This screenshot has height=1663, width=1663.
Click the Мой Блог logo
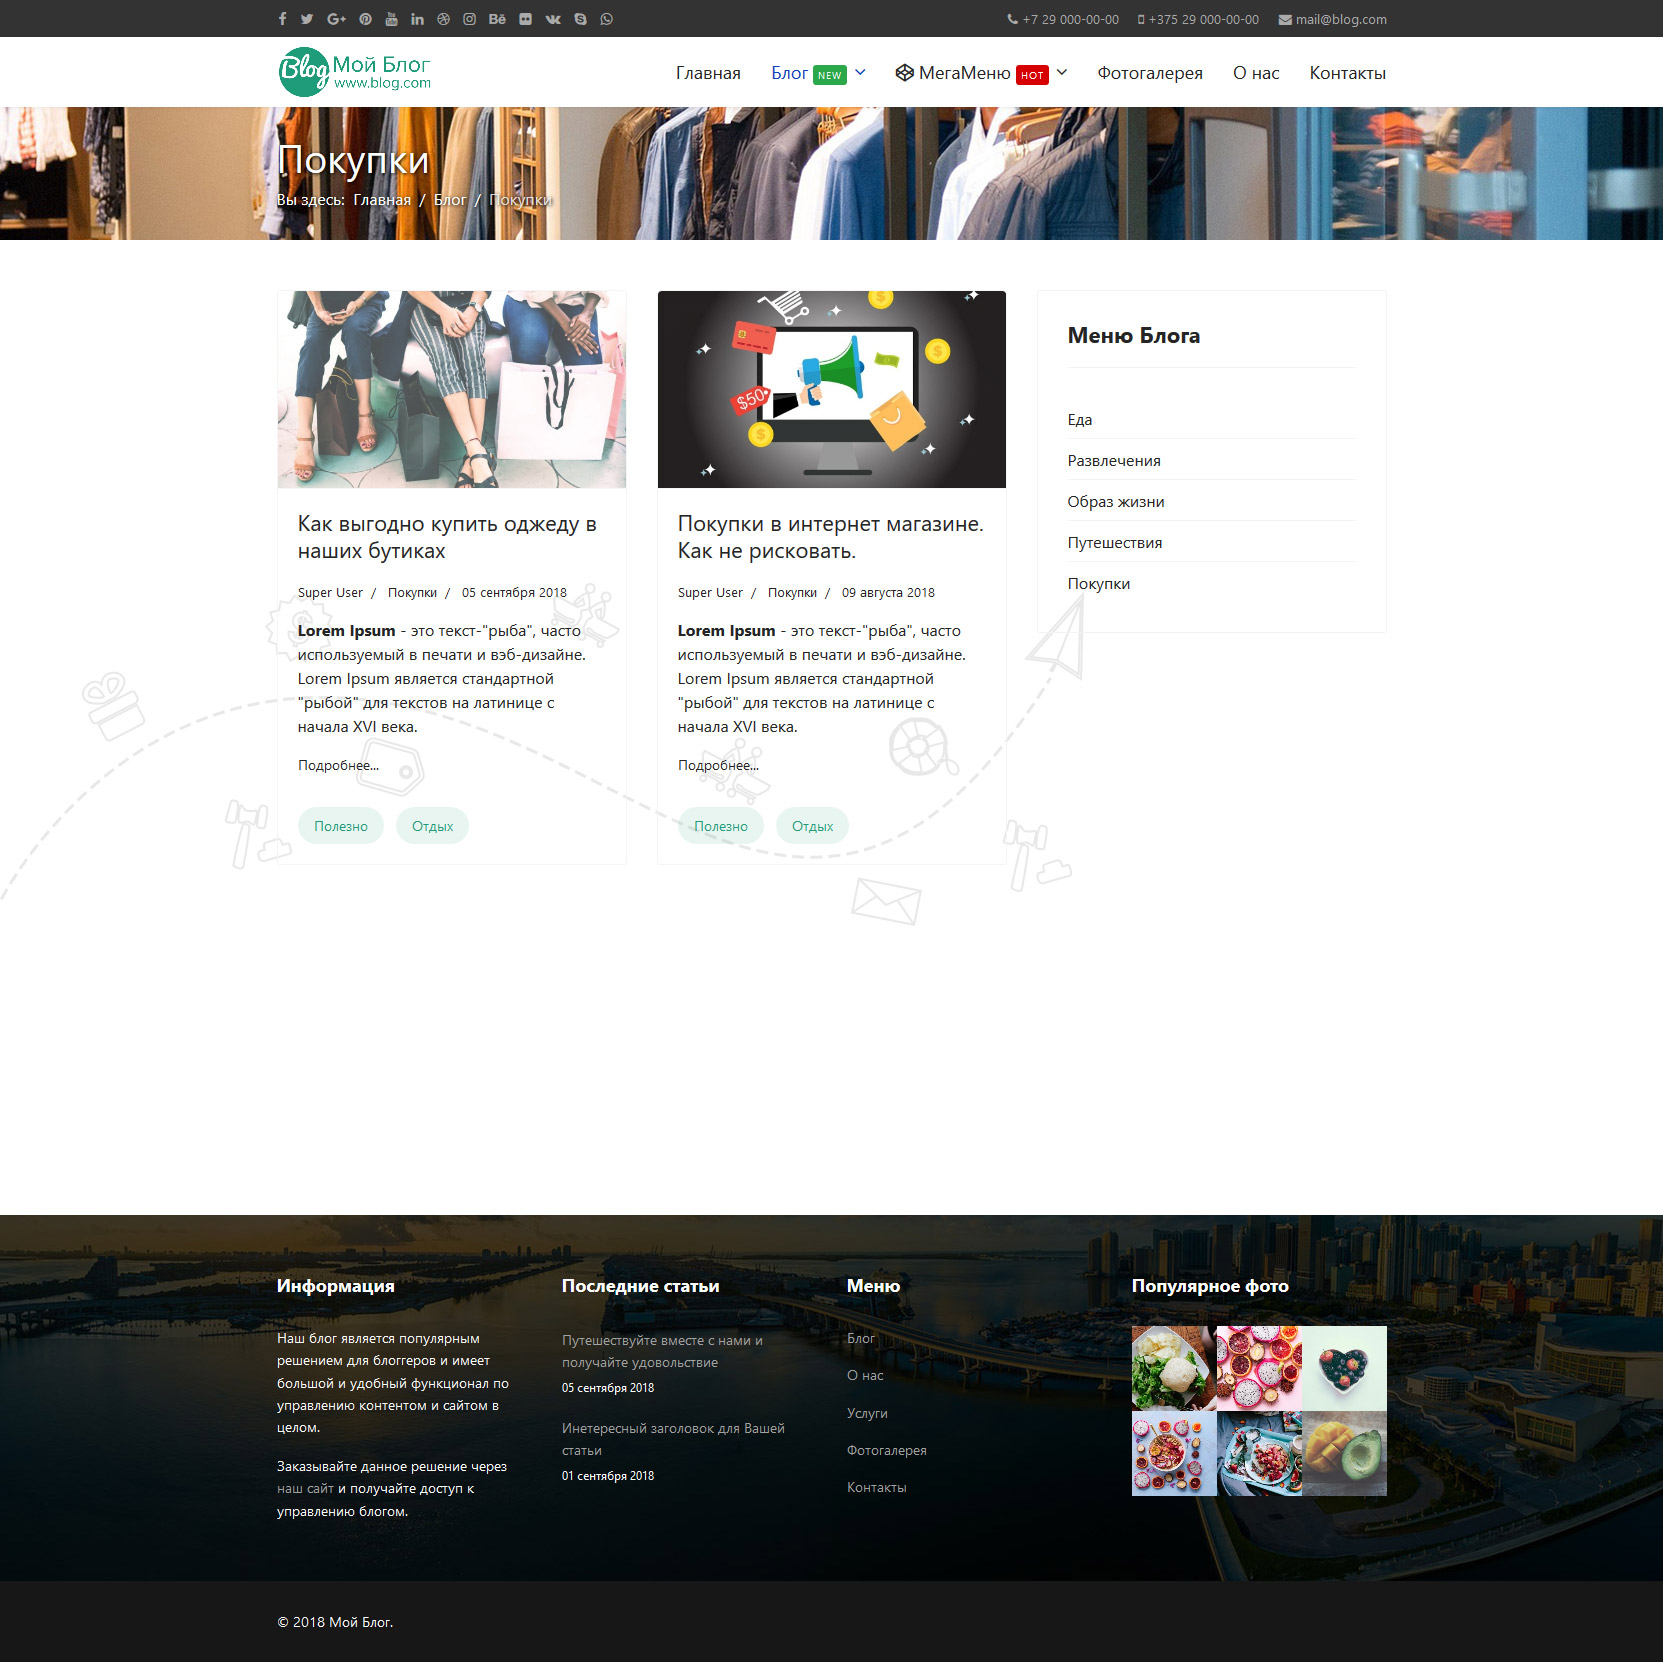click(x=354, y=72)
